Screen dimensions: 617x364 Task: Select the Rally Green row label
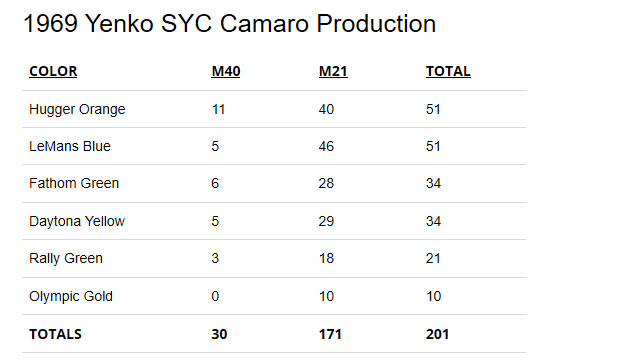(66, 259)
